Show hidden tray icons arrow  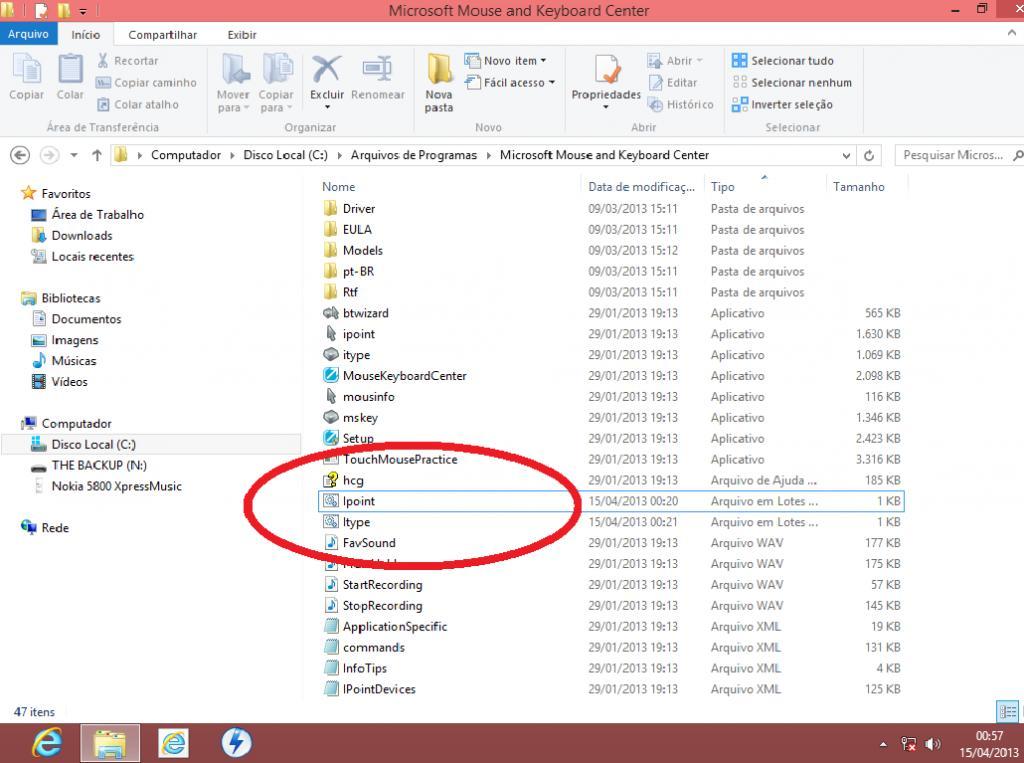(x=883, y=744)
